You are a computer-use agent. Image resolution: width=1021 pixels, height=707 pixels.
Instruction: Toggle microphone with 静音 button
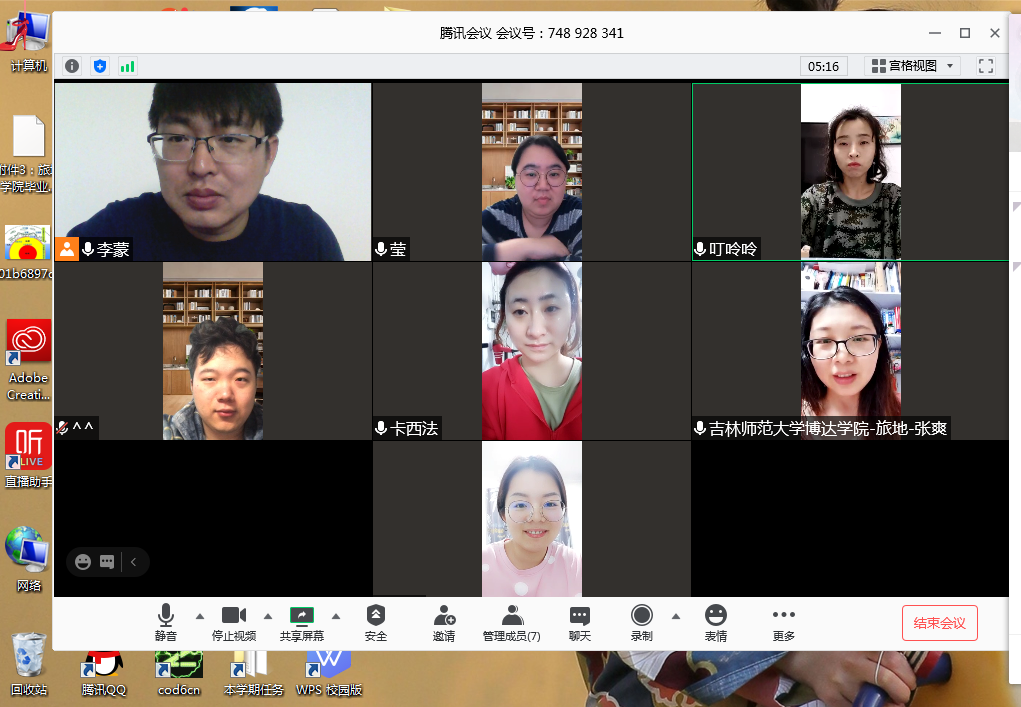pyautogui.click(x=166, y=623)
